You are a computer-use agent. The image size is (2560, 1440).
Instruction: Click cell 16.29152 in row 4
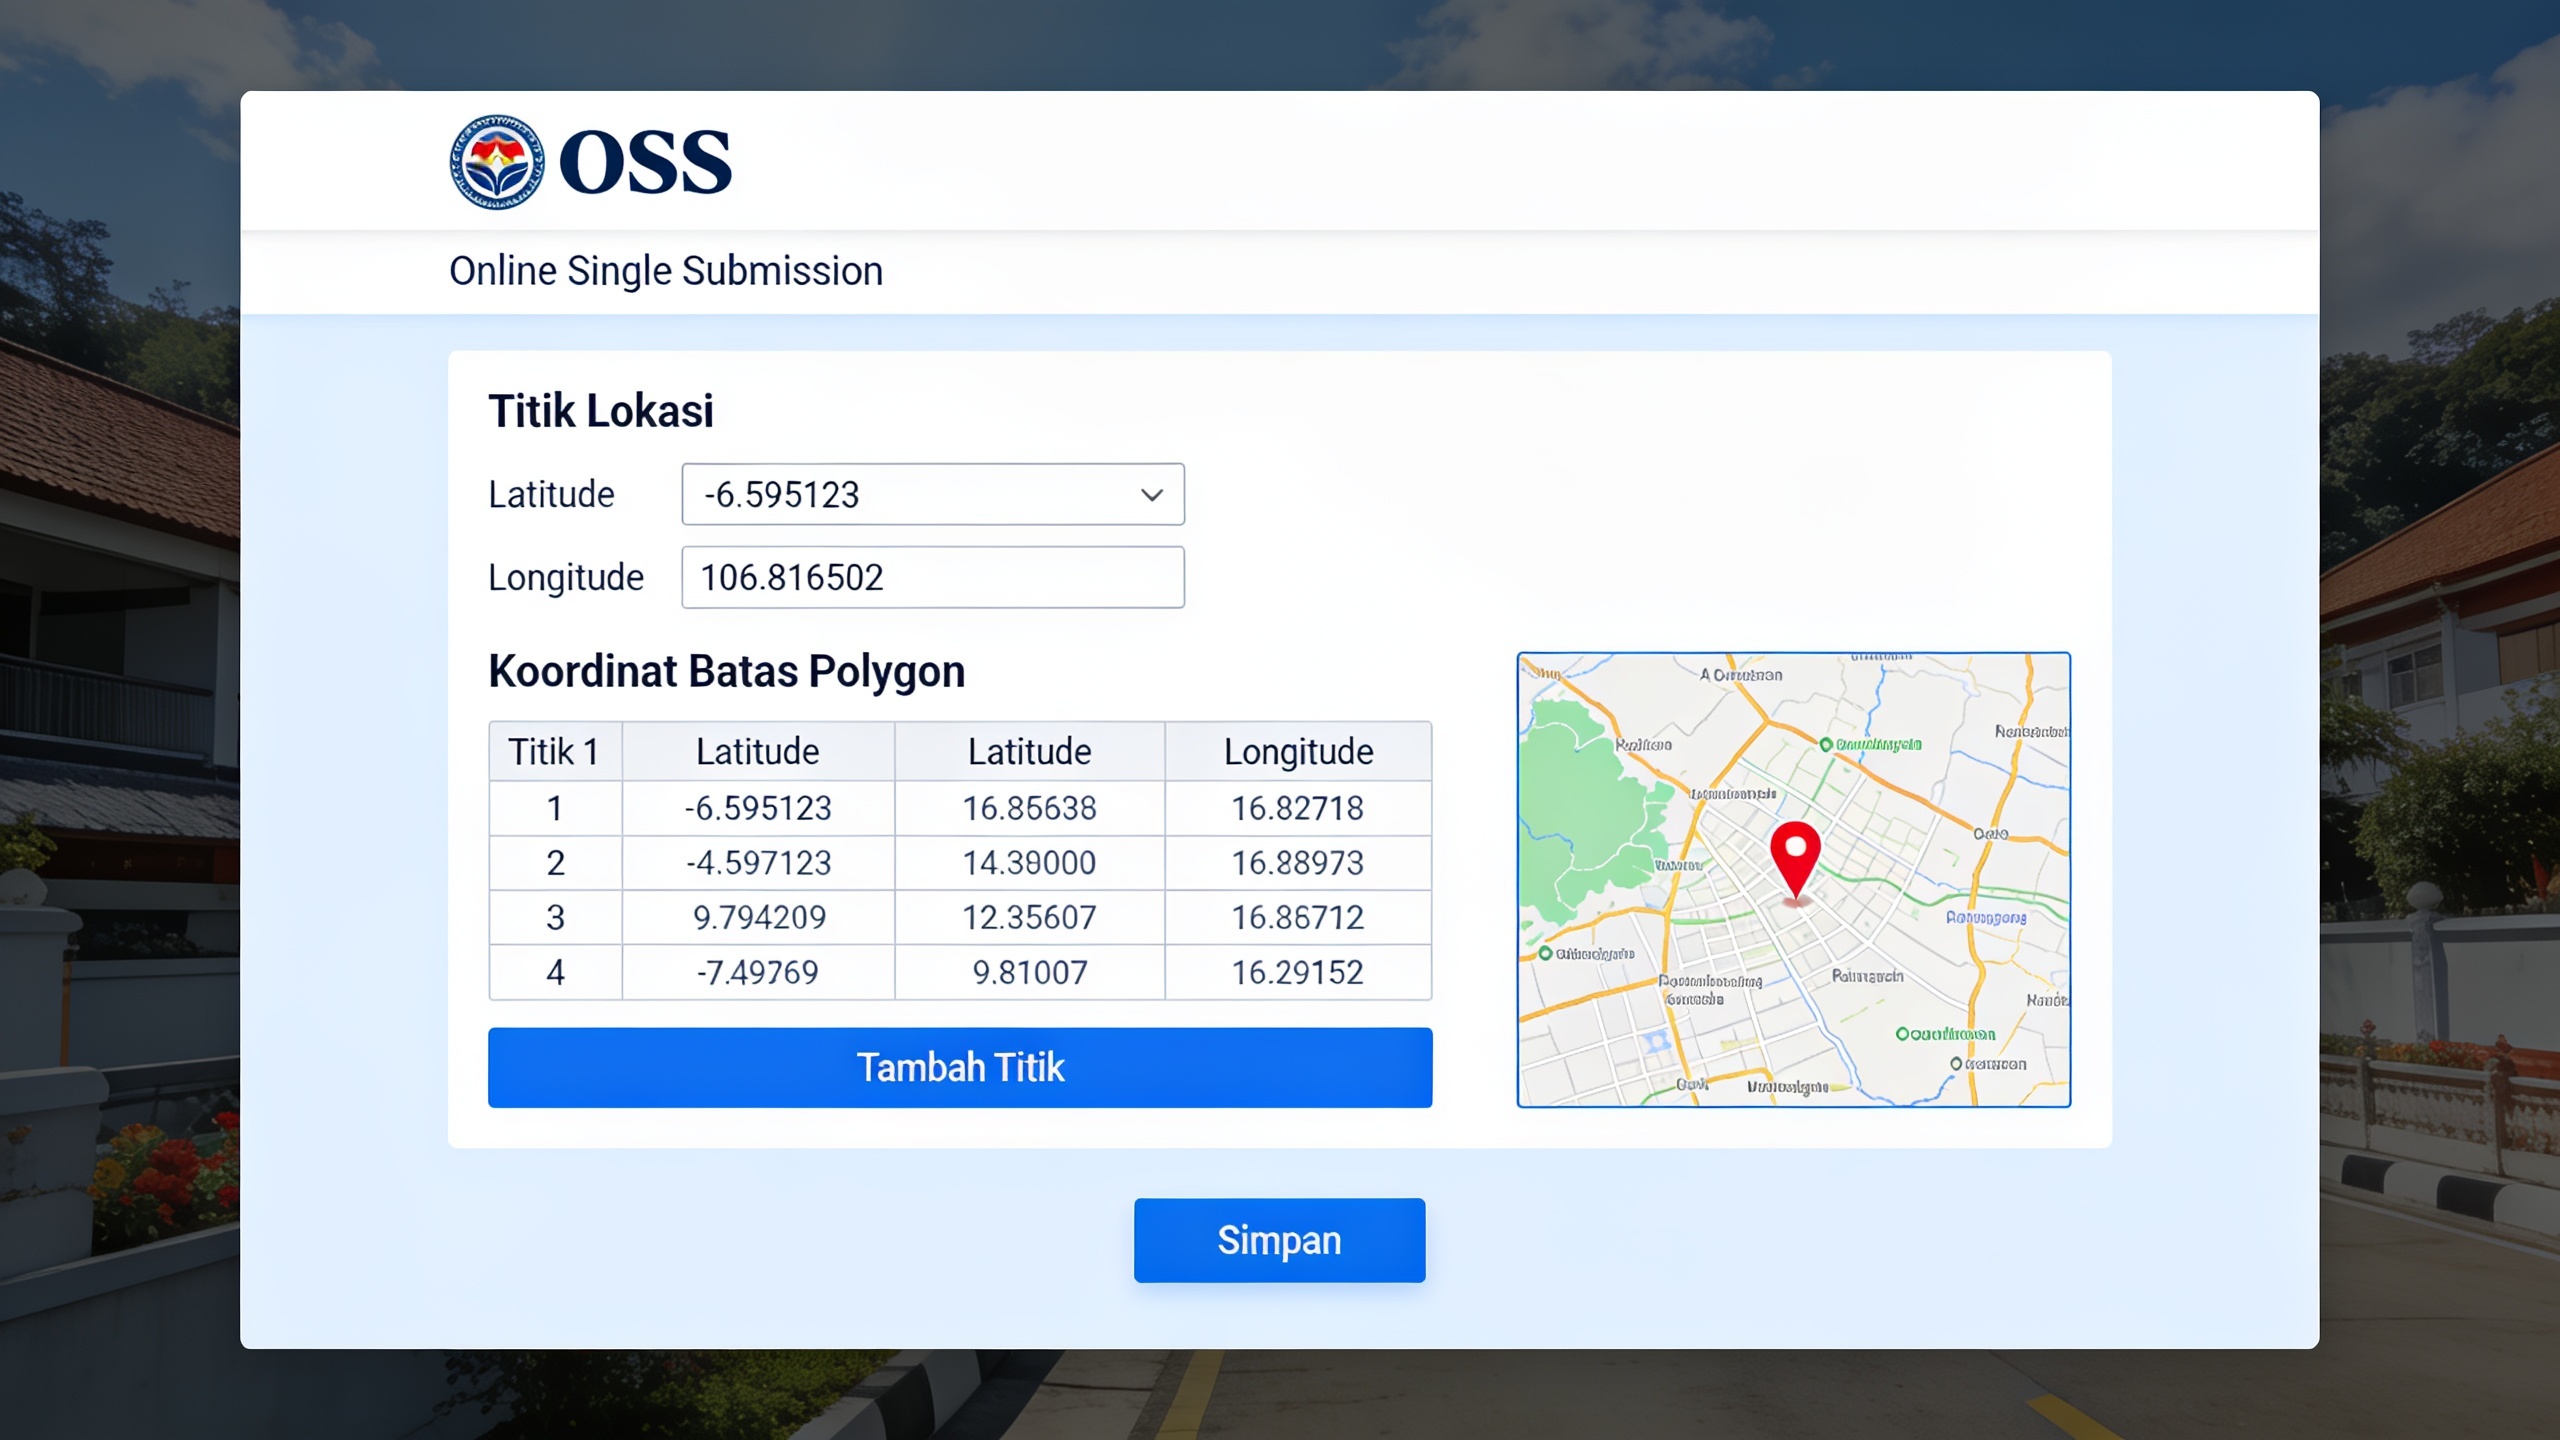[1298, 972]
